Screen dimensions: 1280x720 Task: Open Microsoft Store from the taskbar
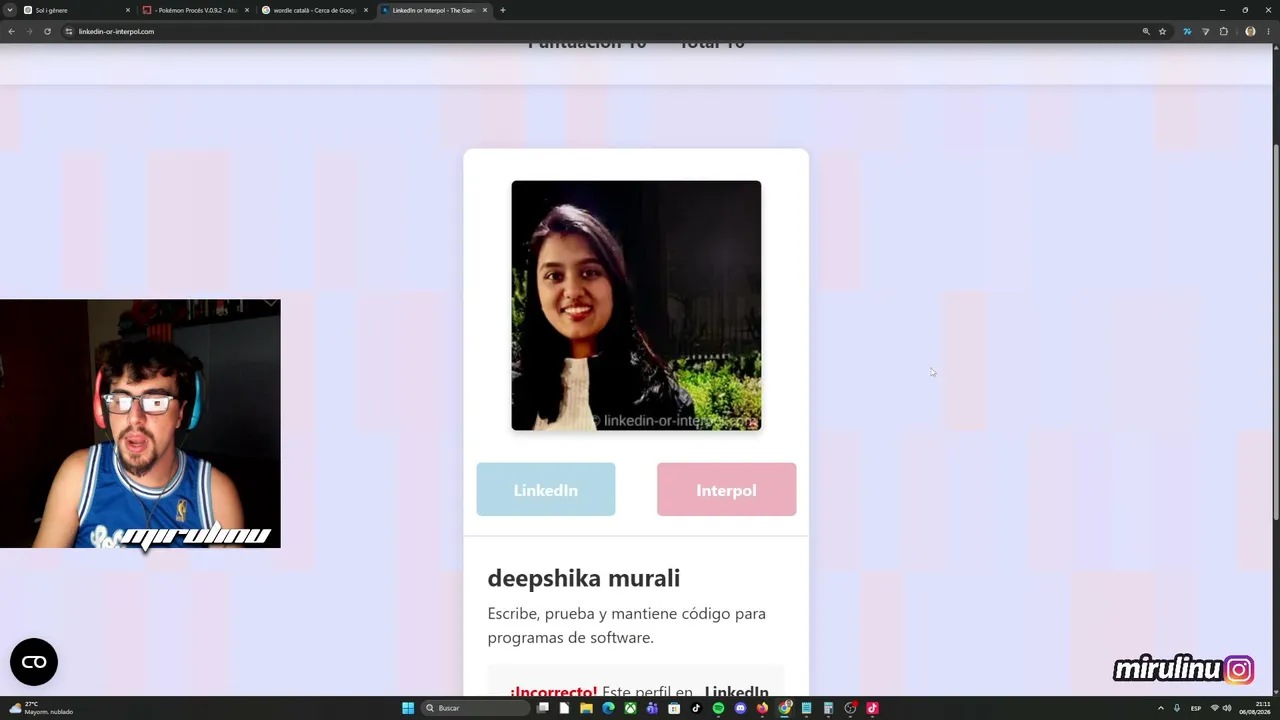click(674, 708)
